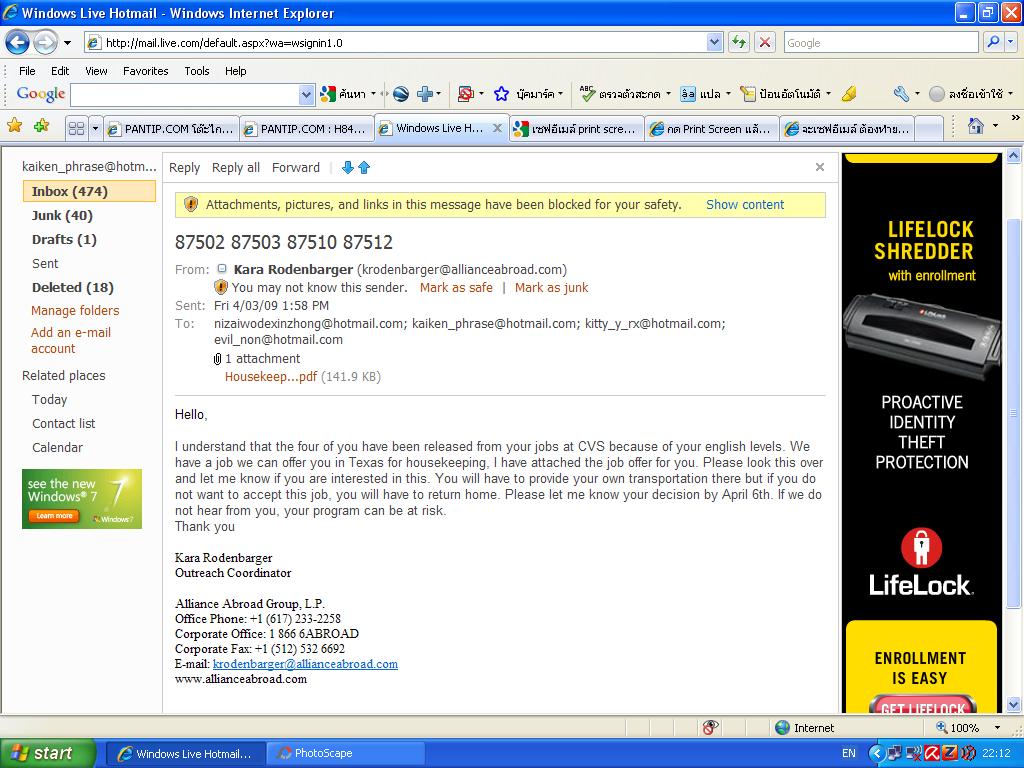Click the Add to Favorites star-plus icon

pos(41,126)
